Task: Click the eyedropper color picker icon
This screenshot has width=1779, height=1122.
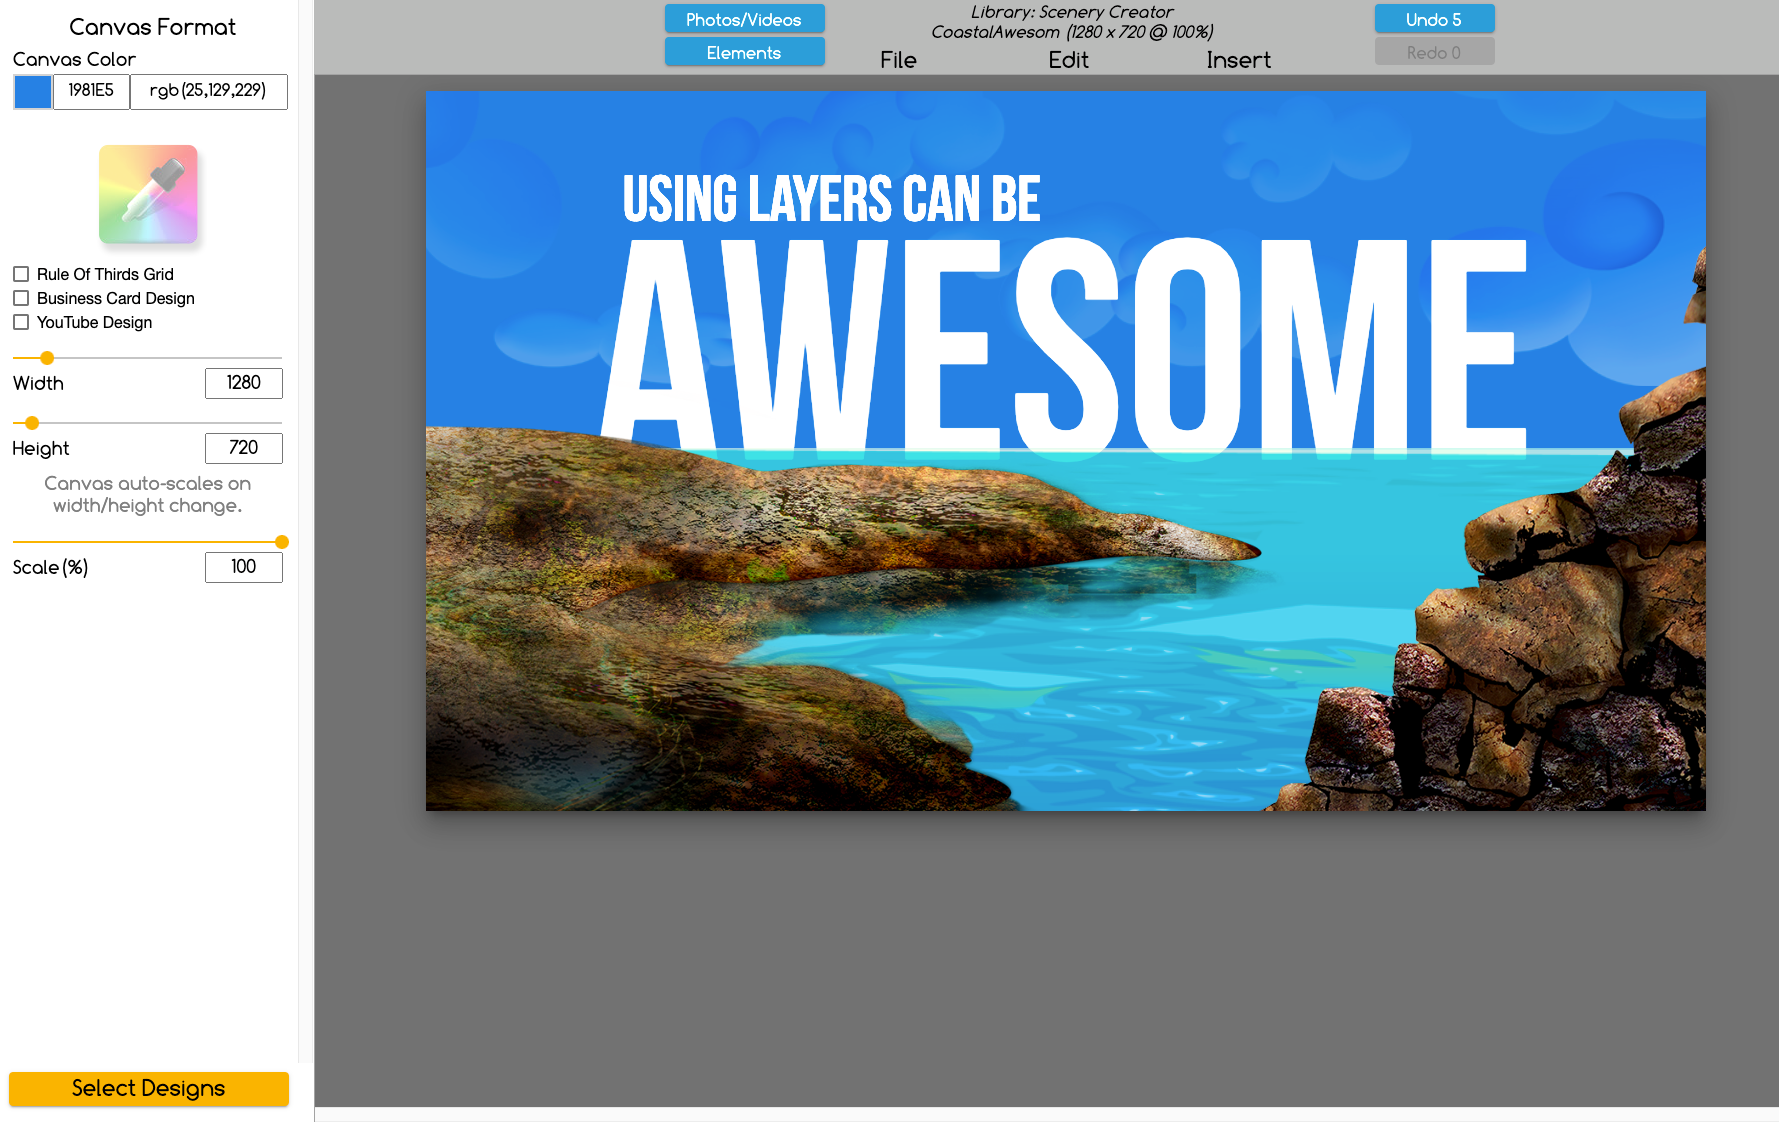Action: point(148,194)
